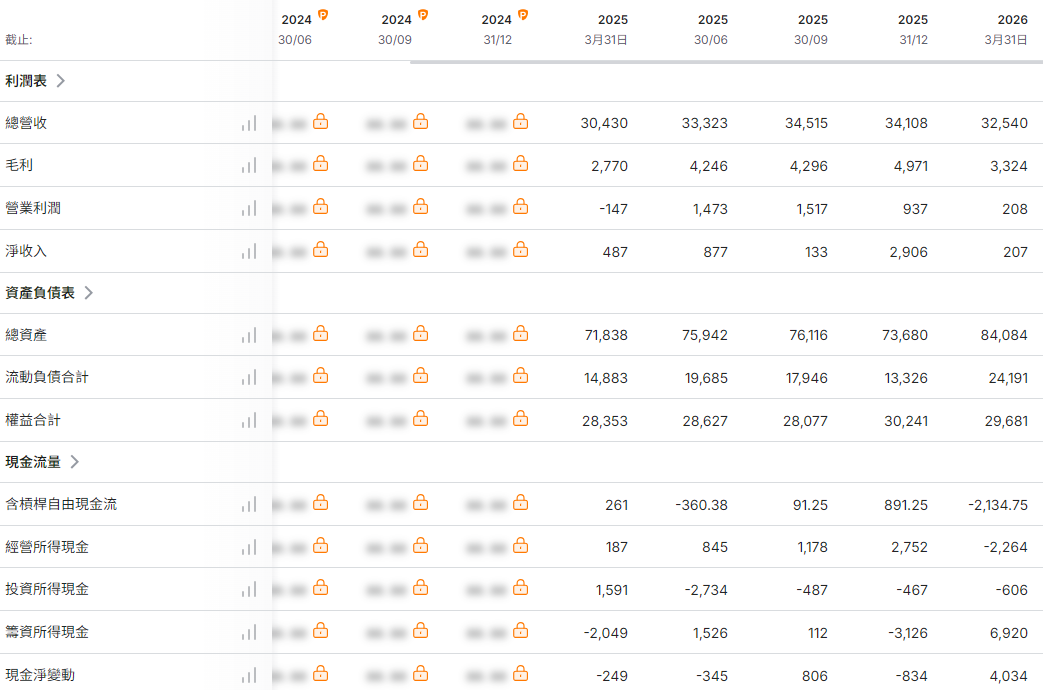The height and width of the screenshot is (690, 1043).
Task: Open the 流動負債合計 row label
Action: click(47, 377)
